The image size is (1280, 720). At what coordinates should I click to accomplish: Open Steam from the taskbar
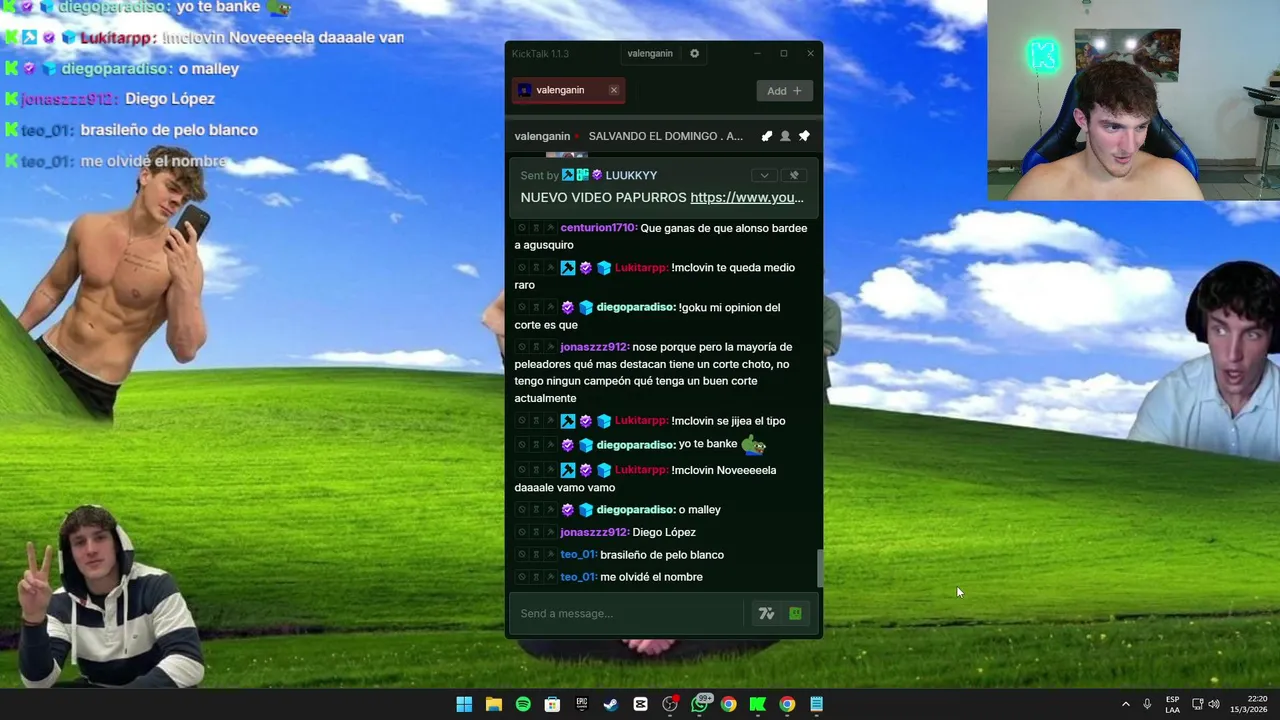point(611,704)
